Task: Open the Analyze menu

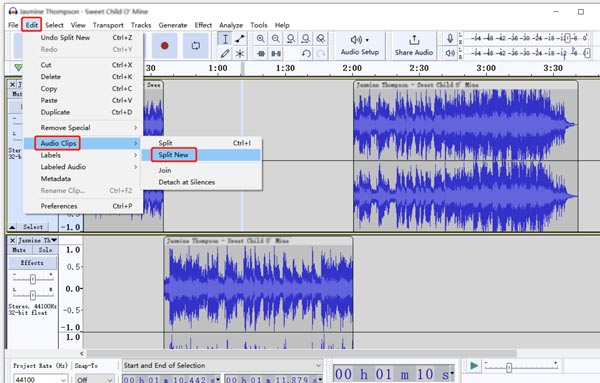Action: click(231, 25)
